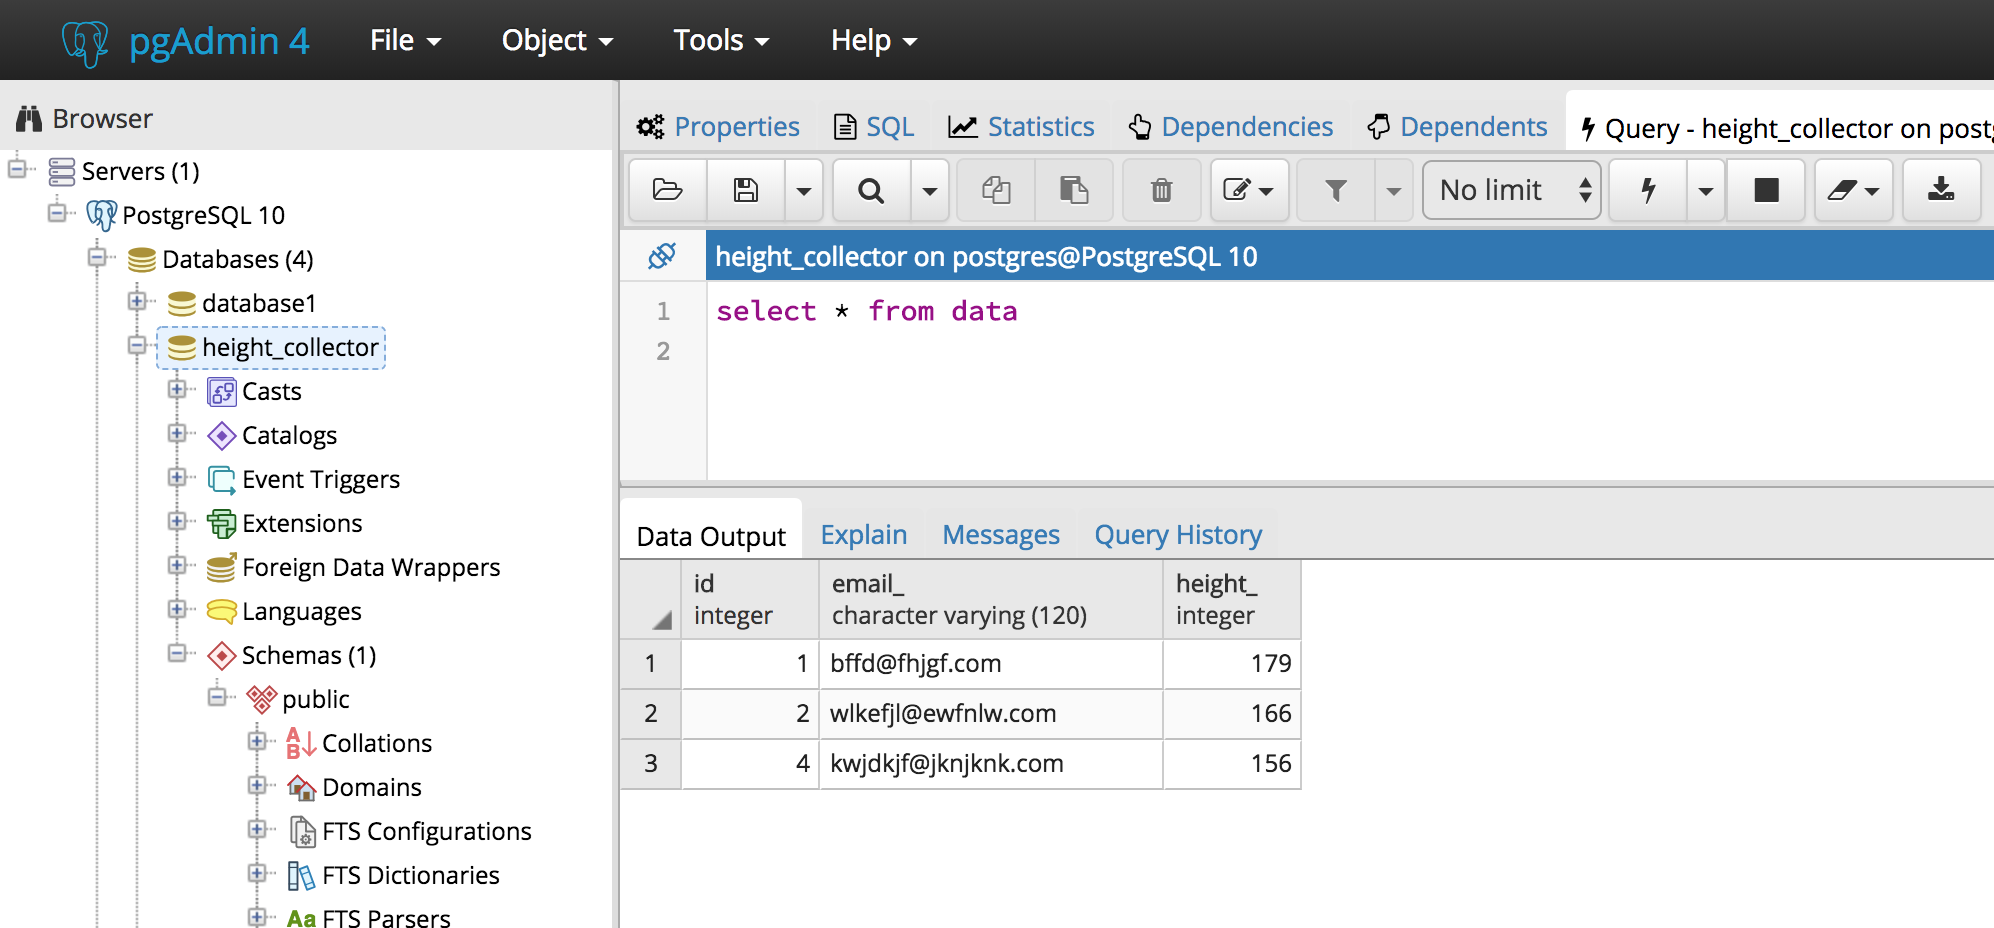The image size is (1994, 928).
Task: Switch to the Statistics tab
Action: (x=1021, y=127)
